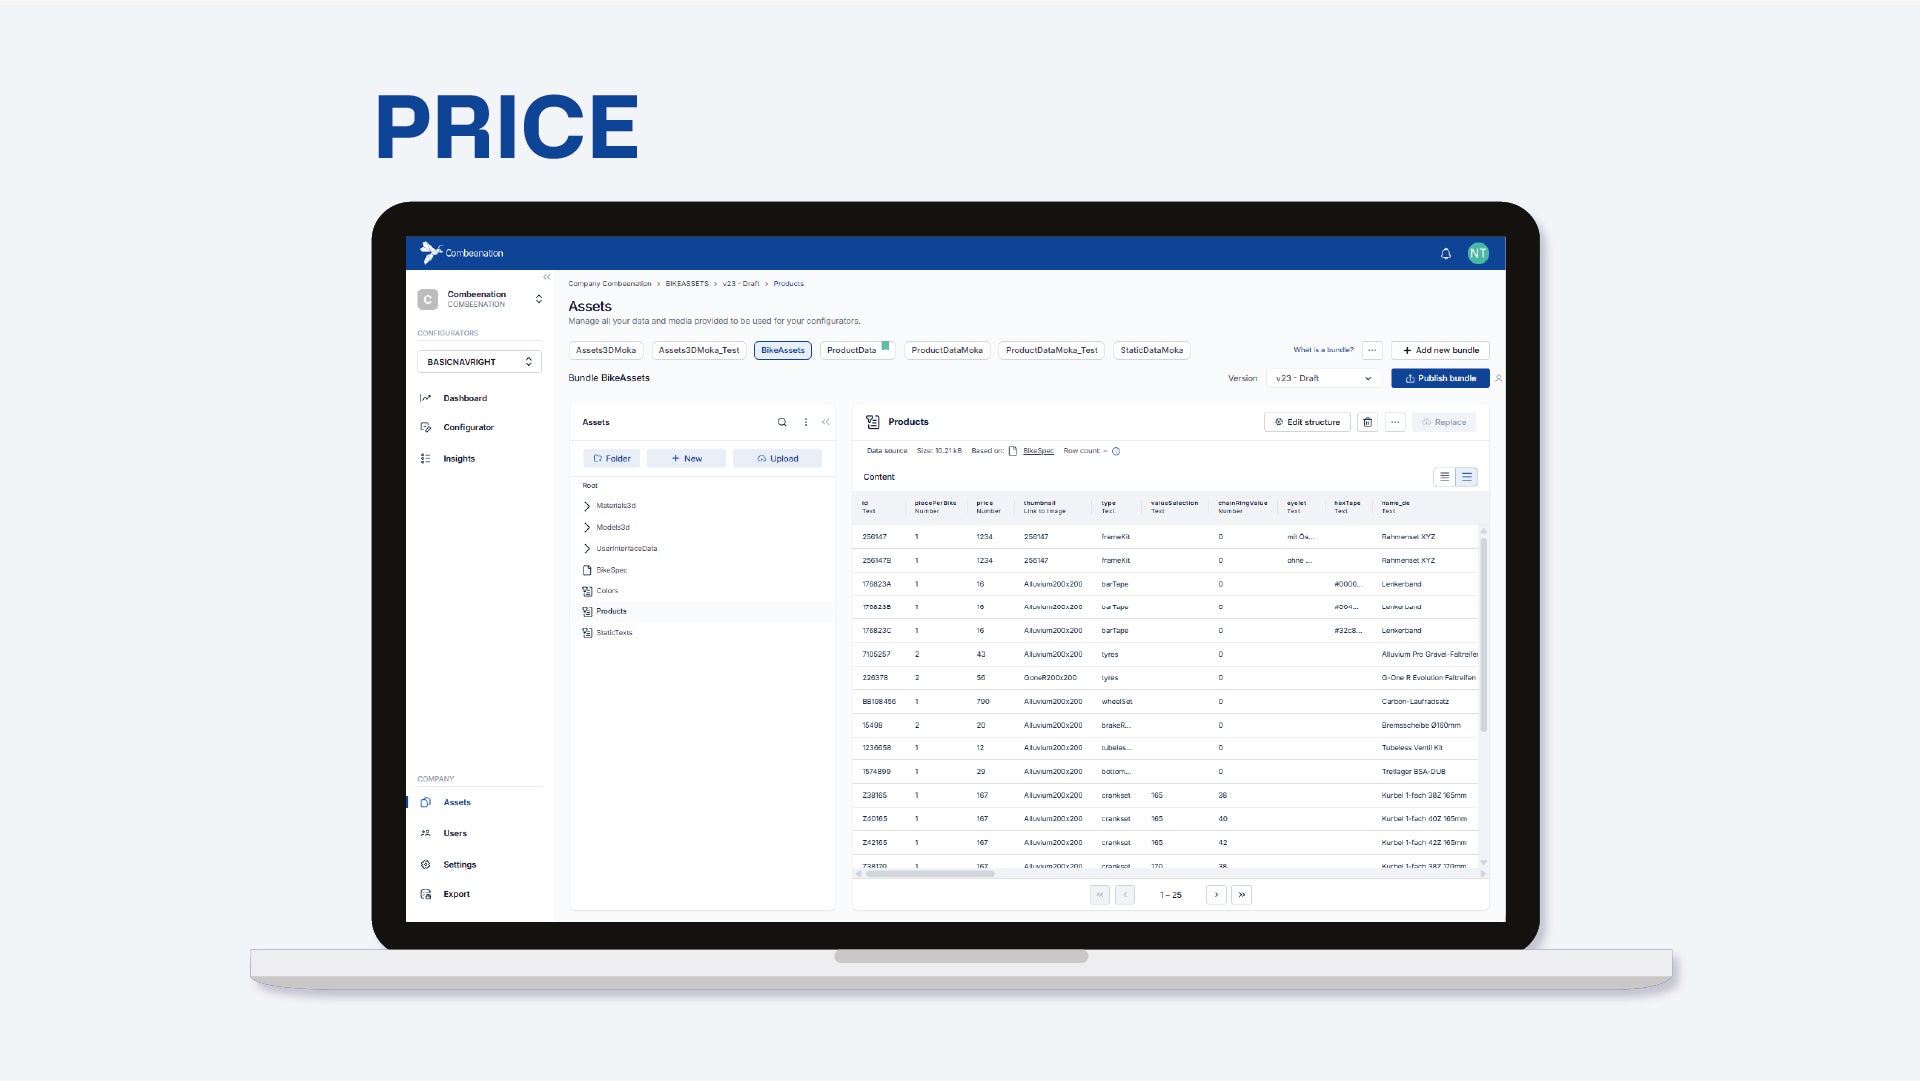Click the Publish bundle button
This screenshot has height=1081, width=1920.
(1440, 378)
